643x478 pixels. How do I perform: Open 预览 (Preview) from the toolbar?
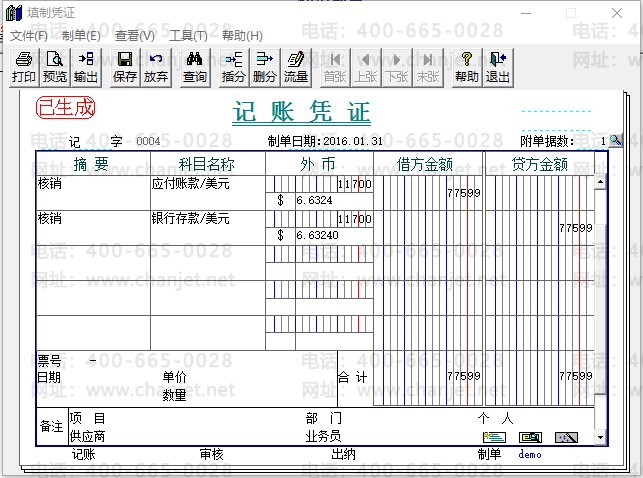(55, 67)
